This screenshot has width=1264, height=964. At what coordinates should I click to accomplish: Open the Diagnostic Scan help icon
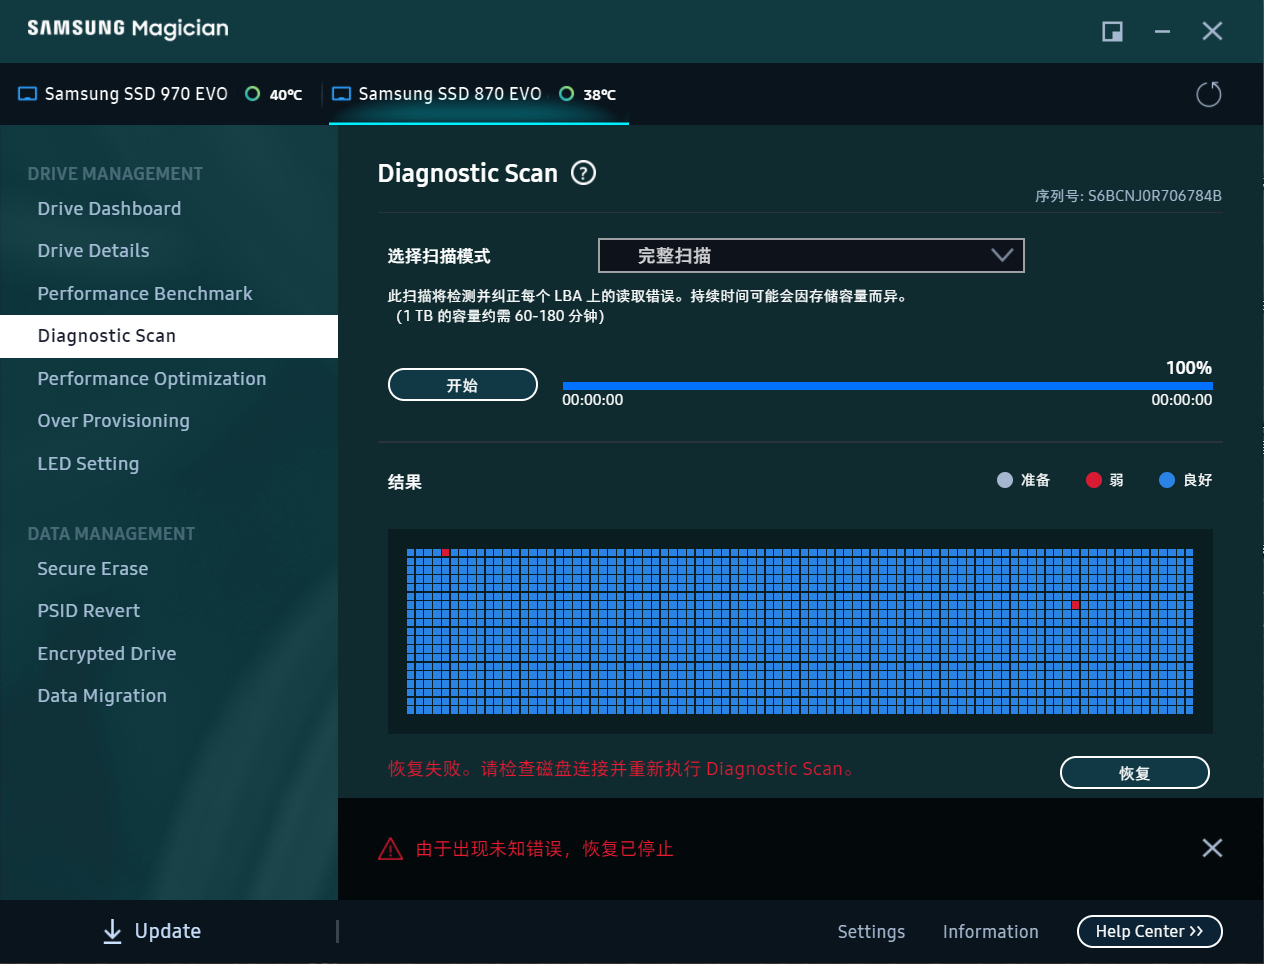tap(583, 173)
